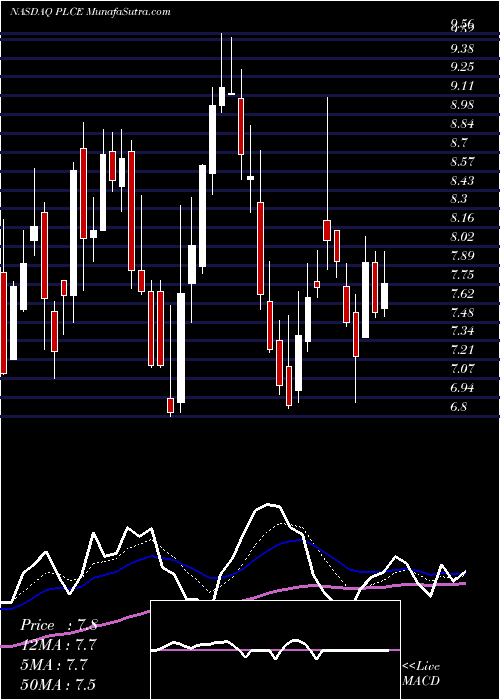Image resolution: width=500 pixels, height=700 pixels.
Task: Click the 8.98 price level label
Action: pyautogui.click(x=462, y=104)
